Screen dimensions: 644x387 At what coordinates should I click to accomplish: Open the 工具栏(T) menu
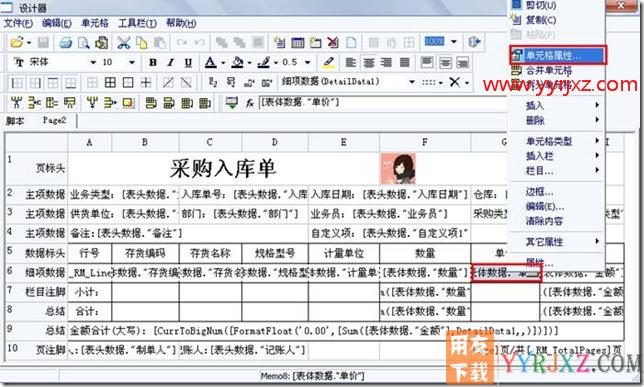pyautogui.click(x=138, y=23)
